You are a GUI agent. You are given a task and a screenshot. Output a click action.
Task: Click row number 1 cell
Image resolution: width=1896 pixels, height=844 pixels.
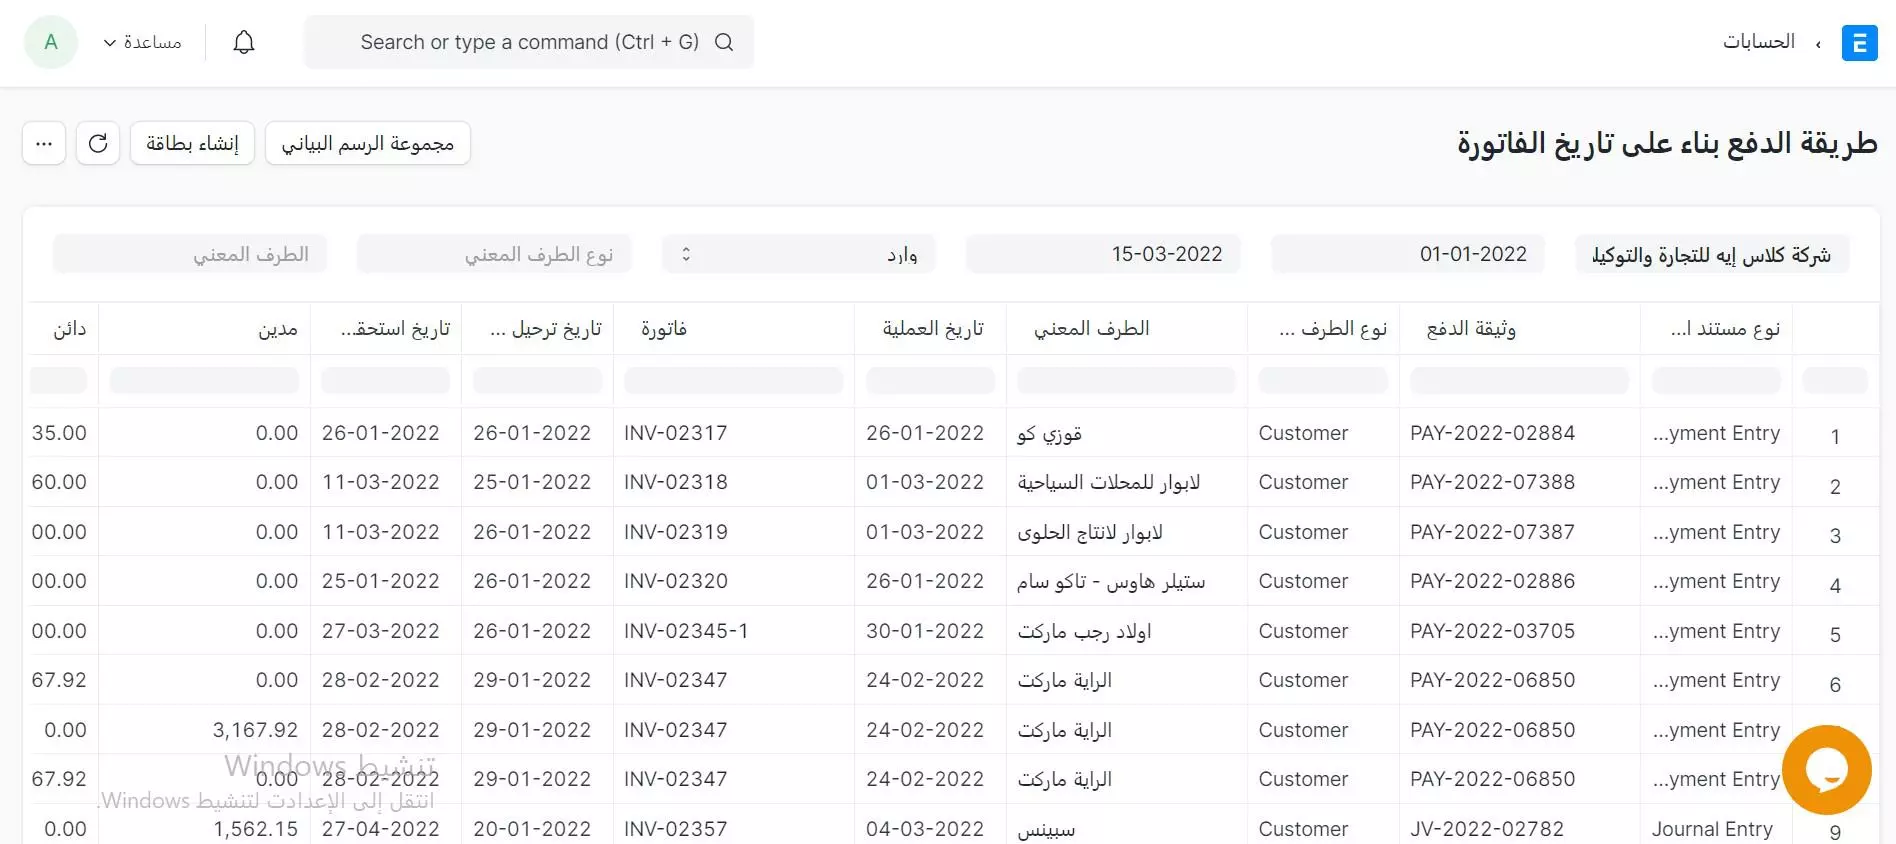pos(1835,436)
